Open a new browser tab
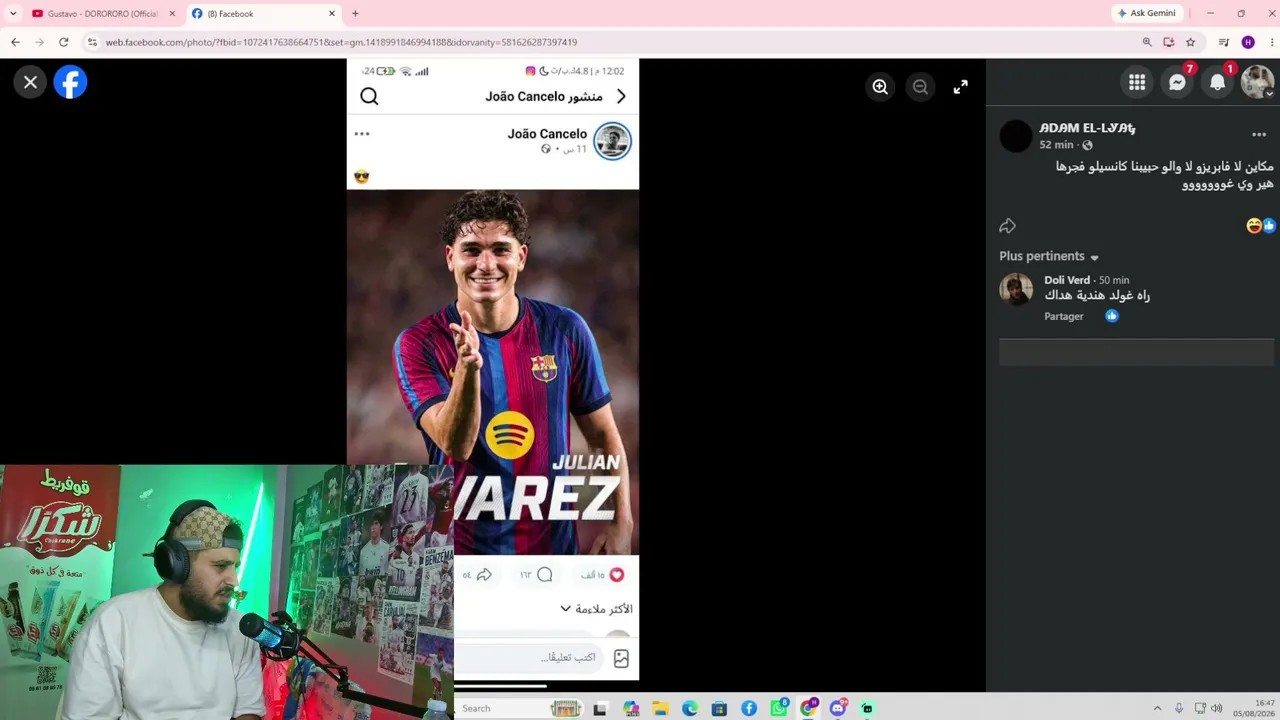The width and height of the screenshot is (1280, 720). point(355,14)
